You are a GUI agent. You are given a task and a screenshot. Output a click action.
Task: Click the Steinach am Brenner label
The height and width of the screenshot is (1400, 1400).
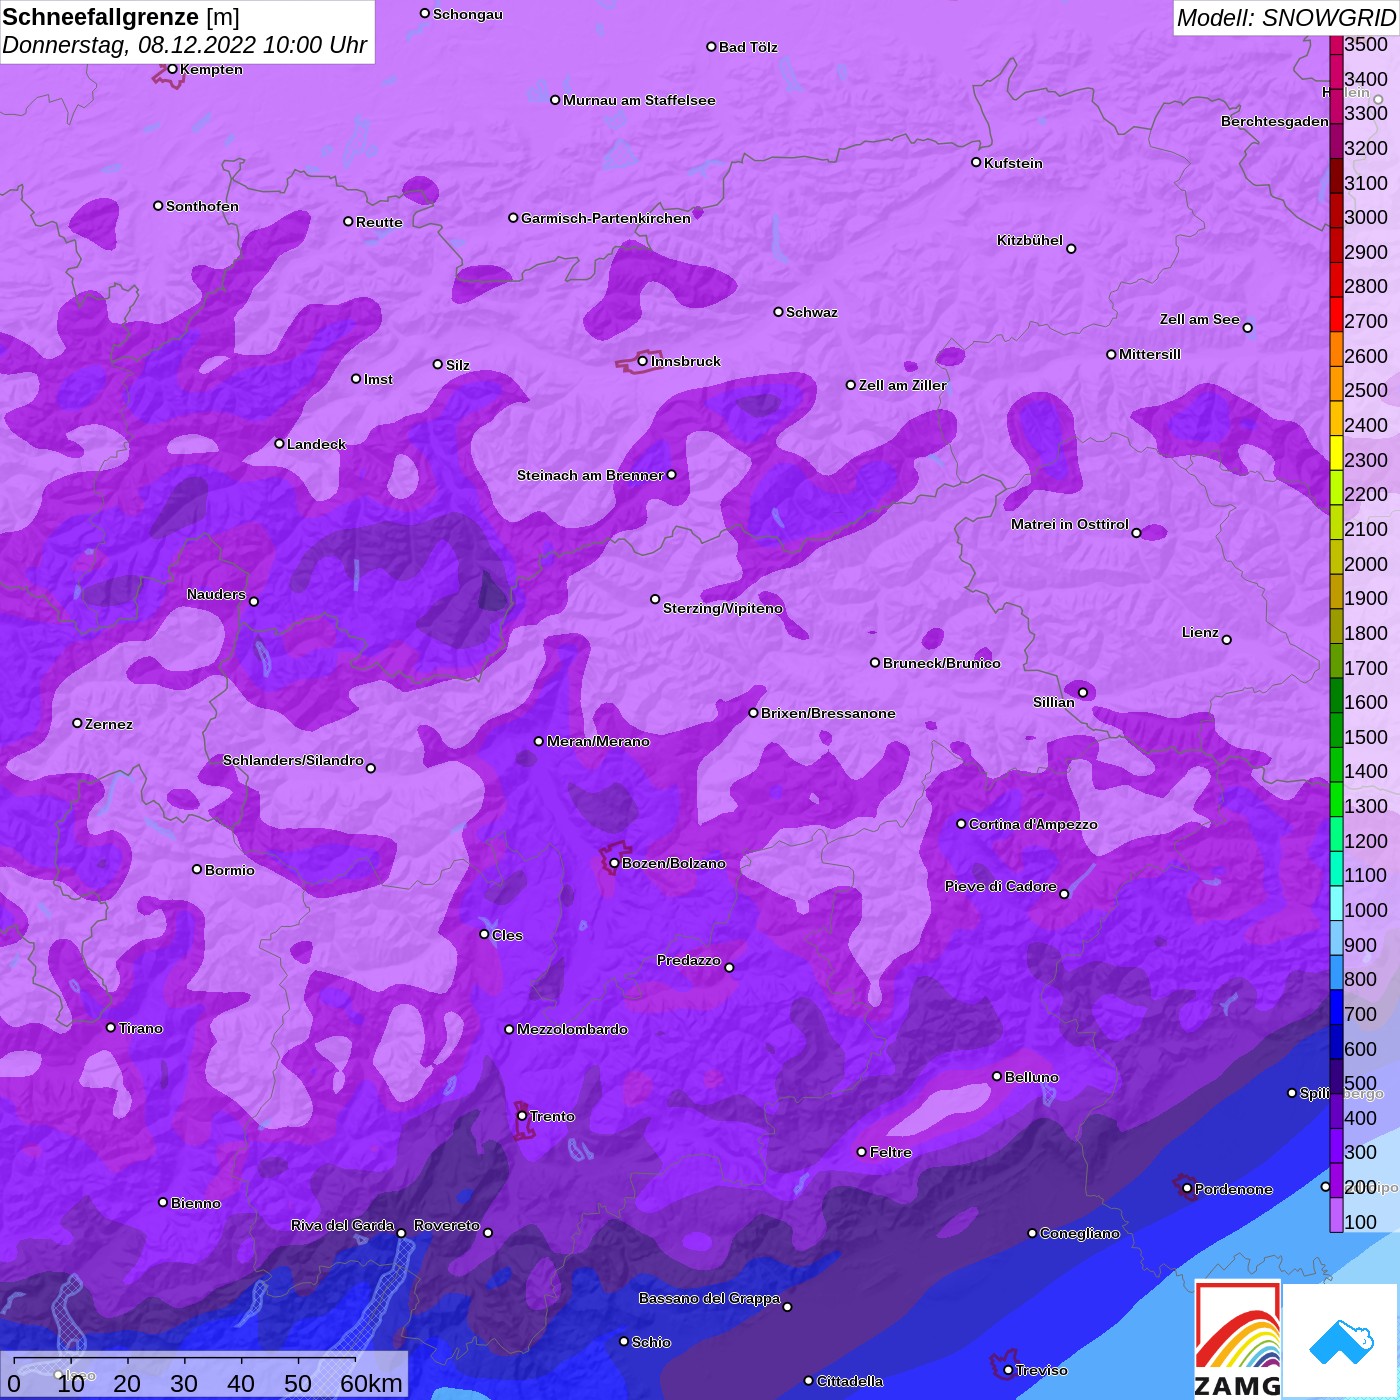[x=590, y=475]
